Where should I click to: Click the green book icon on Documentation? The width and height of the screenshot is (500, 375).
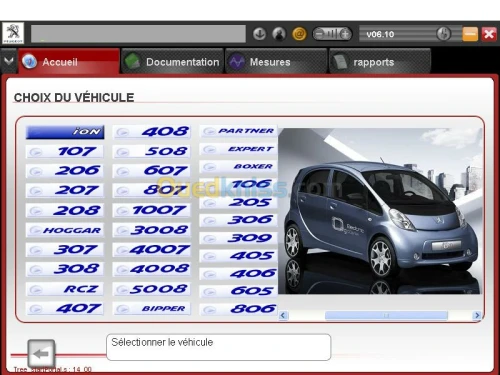(132, 62)
